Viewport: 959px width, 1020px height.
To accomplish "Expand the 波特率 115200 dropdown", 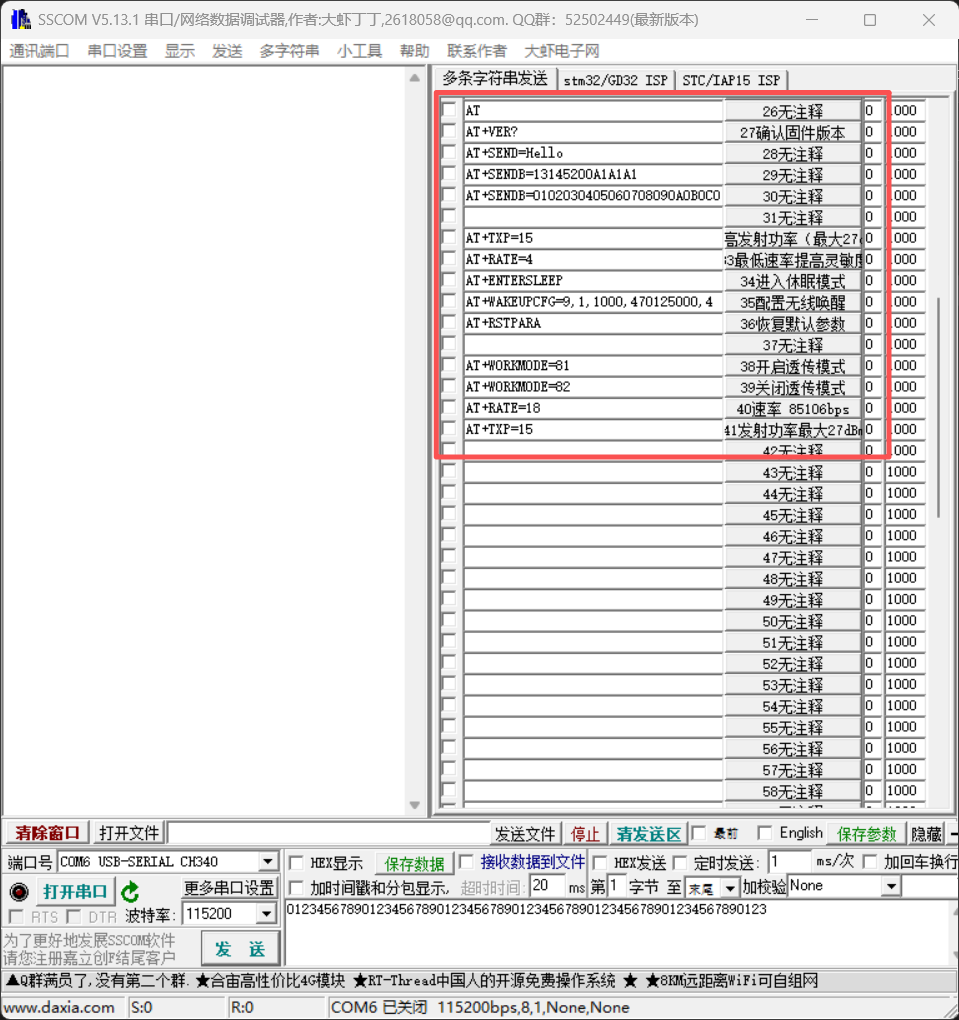I will 266,914.
